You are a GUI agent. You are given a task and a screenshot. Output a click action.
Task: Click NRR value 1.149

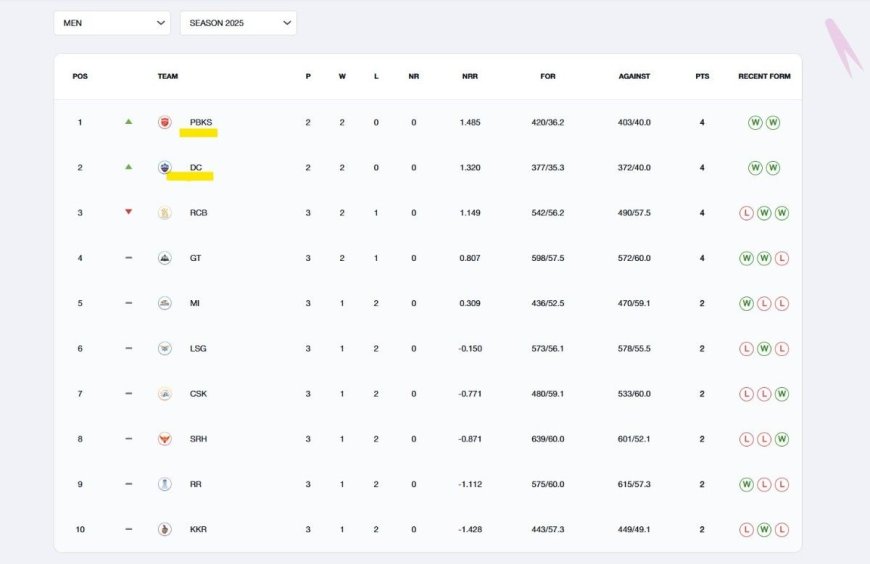(x=470, y=213)
